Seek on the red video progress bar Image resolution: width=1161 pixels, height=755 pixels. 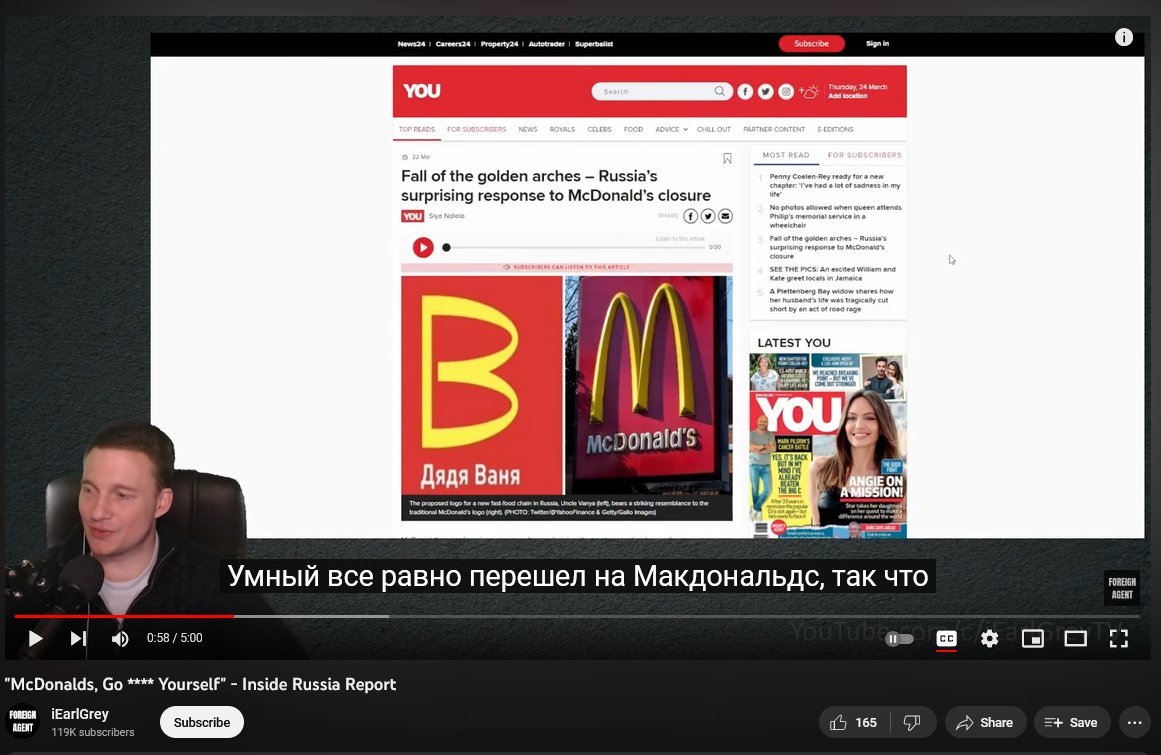[x=124, y=615]
